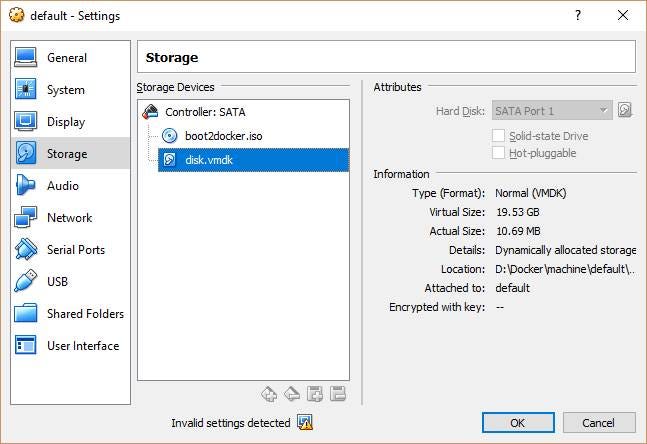Add a new storage attachment
647x444 pixels.
pyautogui.click(x=315, y=394)
